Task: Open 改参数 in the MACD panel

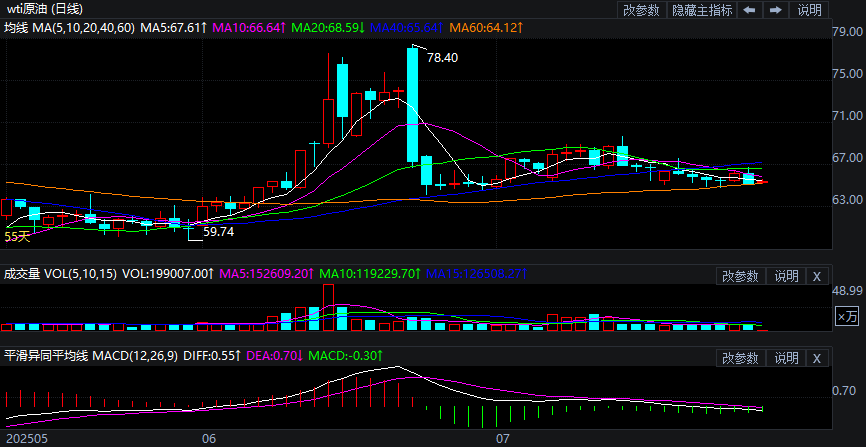Action: (741, 358)
